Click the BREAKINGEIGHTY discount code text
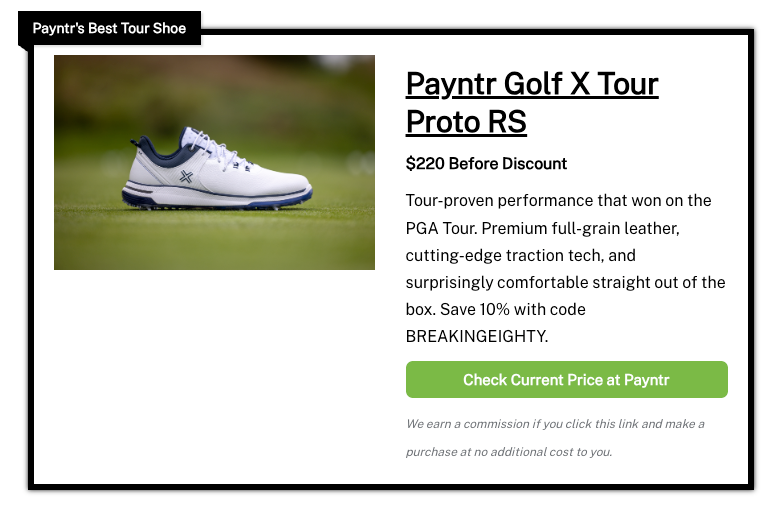Image resolution: width=775 pixels, height=505 pixels. click(476, 337)
